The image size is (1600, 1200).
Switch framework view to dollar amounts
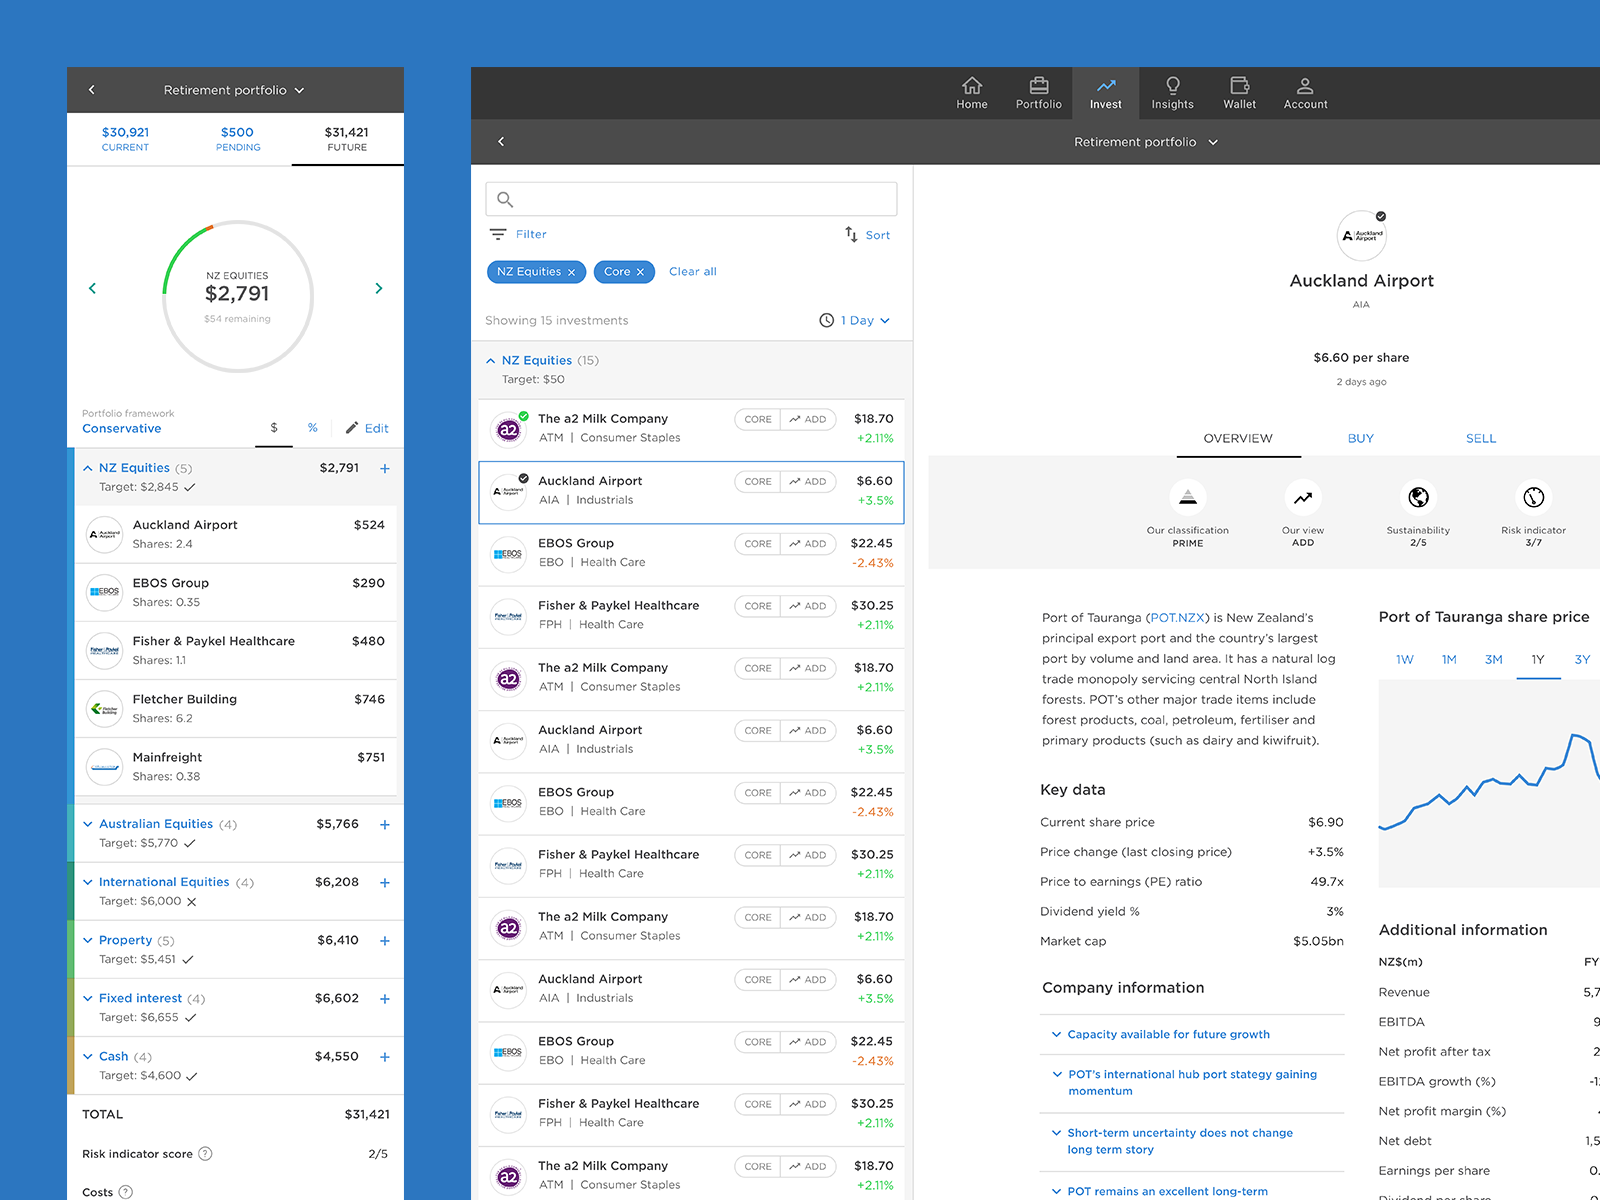[274, 428]
